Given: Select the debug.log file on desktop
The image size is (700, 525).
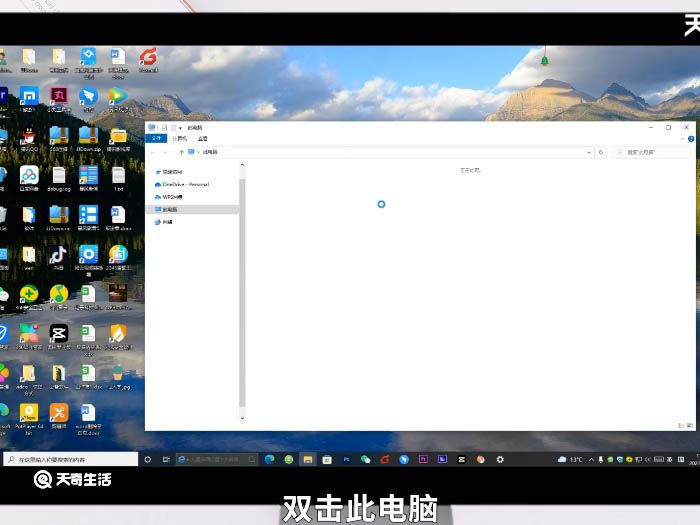Looking at the screenshot, I should coord(59,179).
